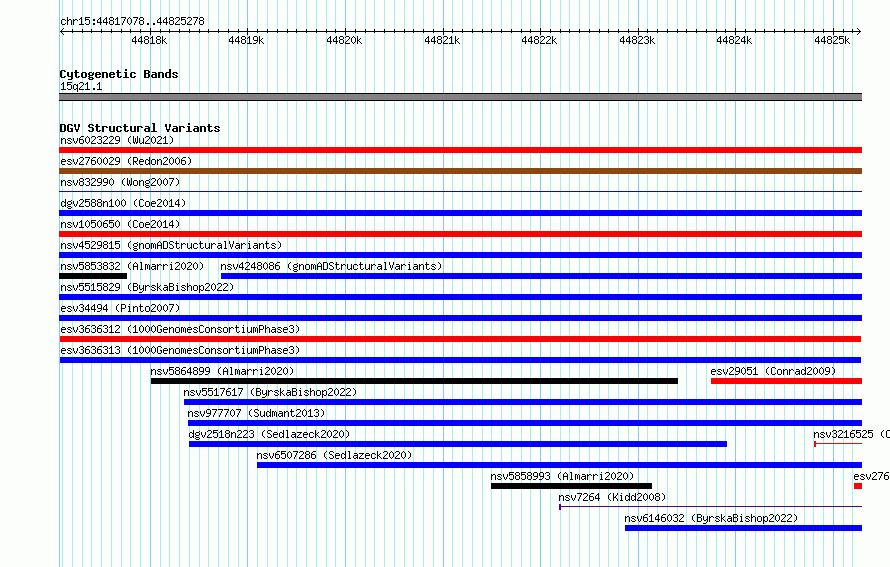Viewport: 890px width, 567px height.
Task: Click the 44824k ruler tick label
Action: [x=734, y=40]
